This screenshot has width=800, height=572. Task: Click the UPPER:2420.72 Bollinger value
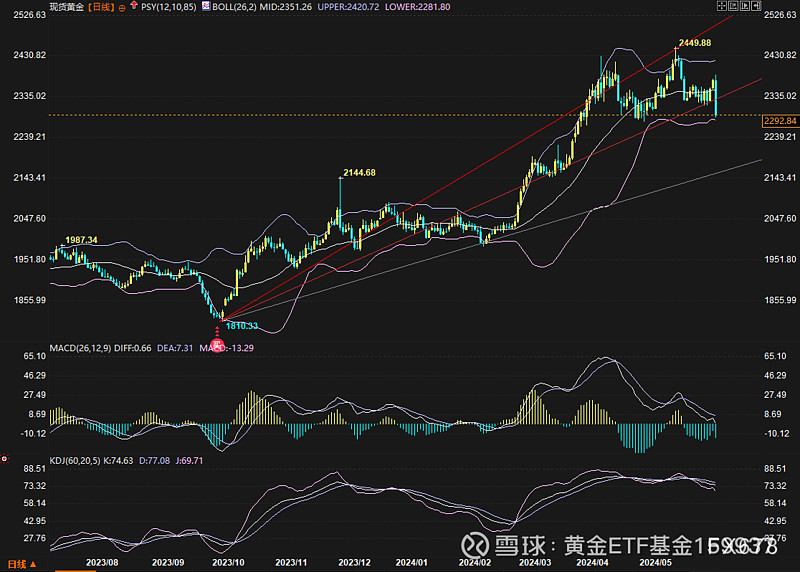(348, 7)
